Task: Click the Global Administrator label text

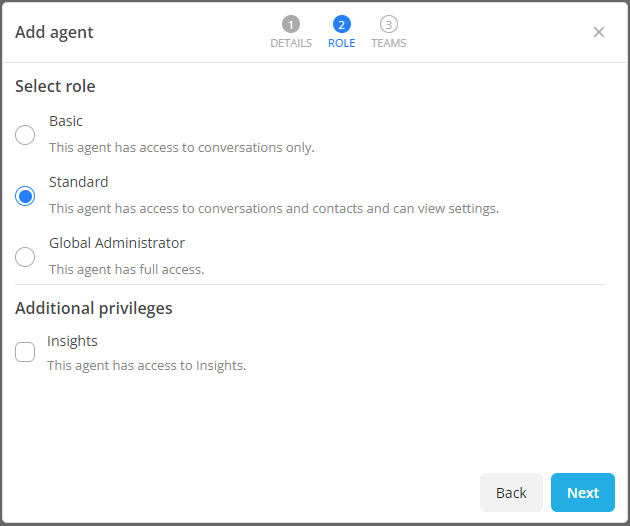Action: click(117, 243)
